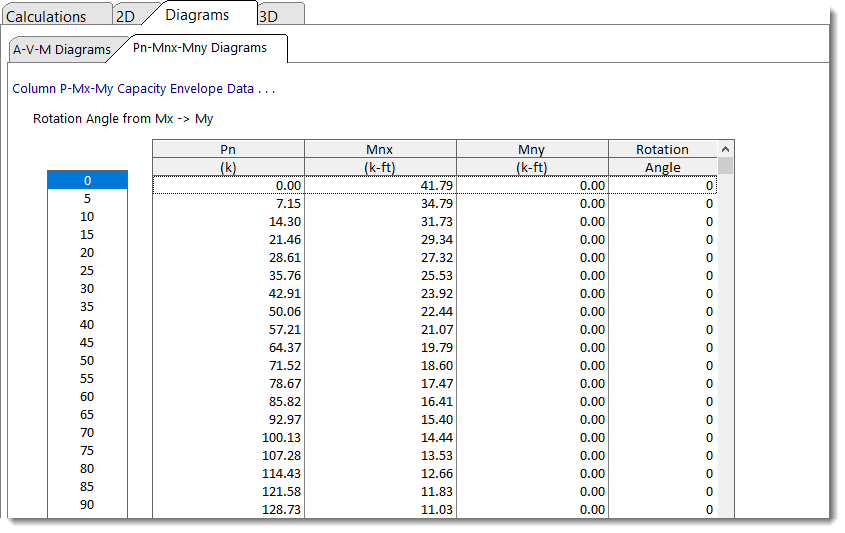Select rotation angle 60 in list
The width and height of the screenshot is (845, 533).
pos(87,397)
